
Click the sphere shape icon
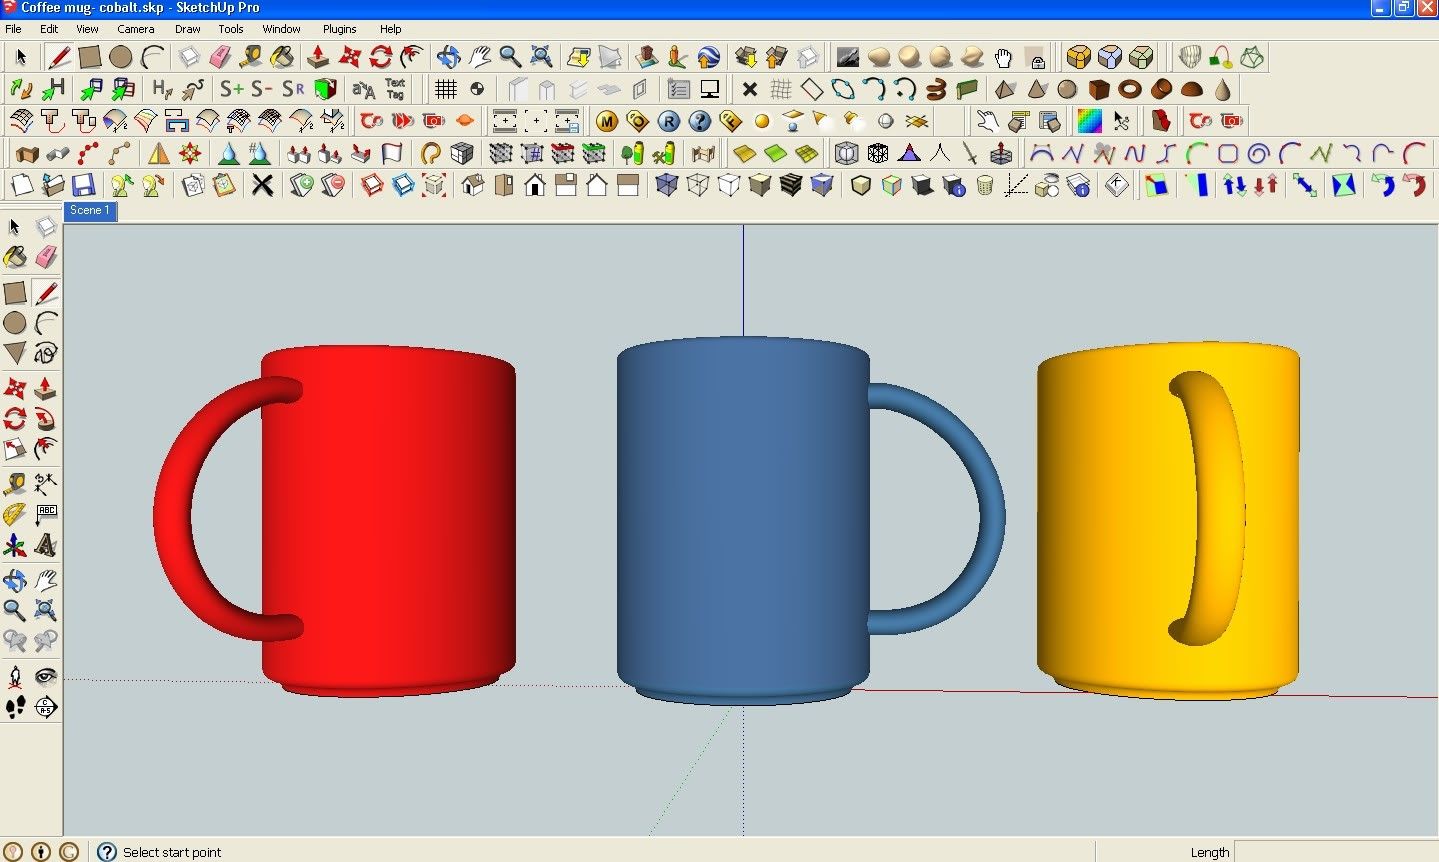tap(1068, 89)
